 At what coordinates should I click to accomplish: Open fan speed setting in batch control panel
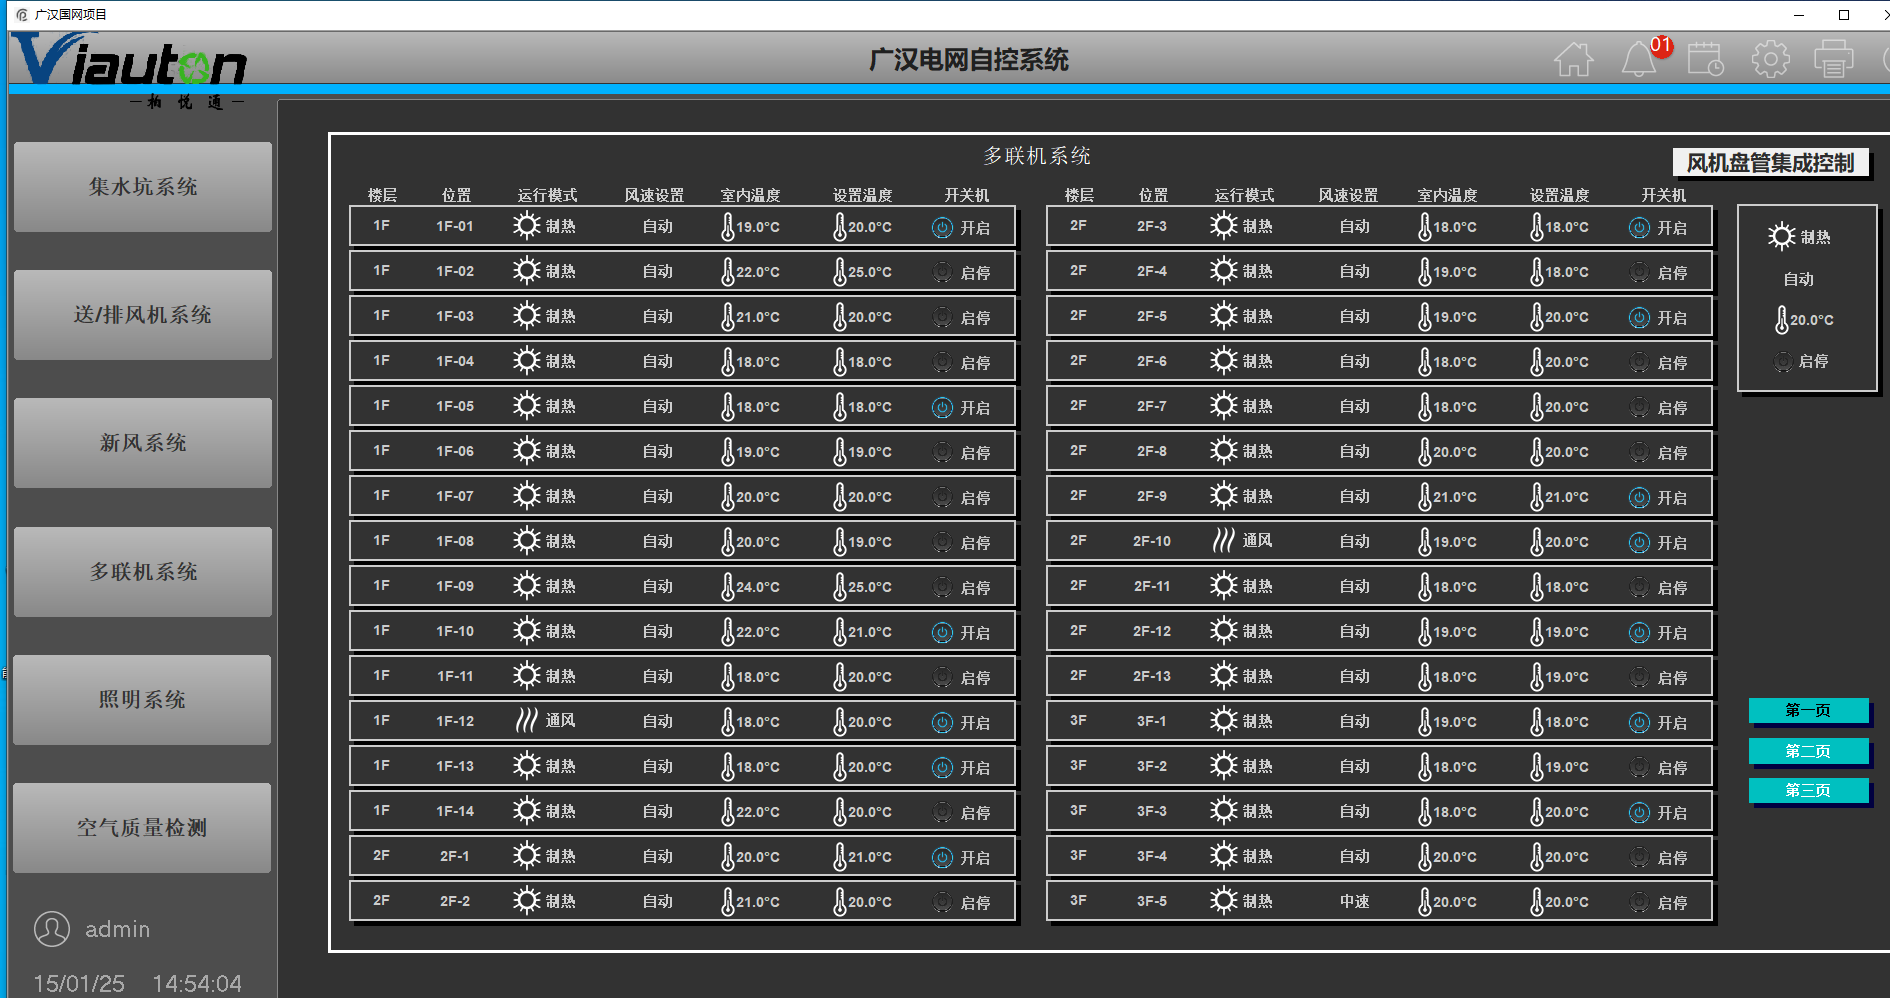tap(1798, 279)
